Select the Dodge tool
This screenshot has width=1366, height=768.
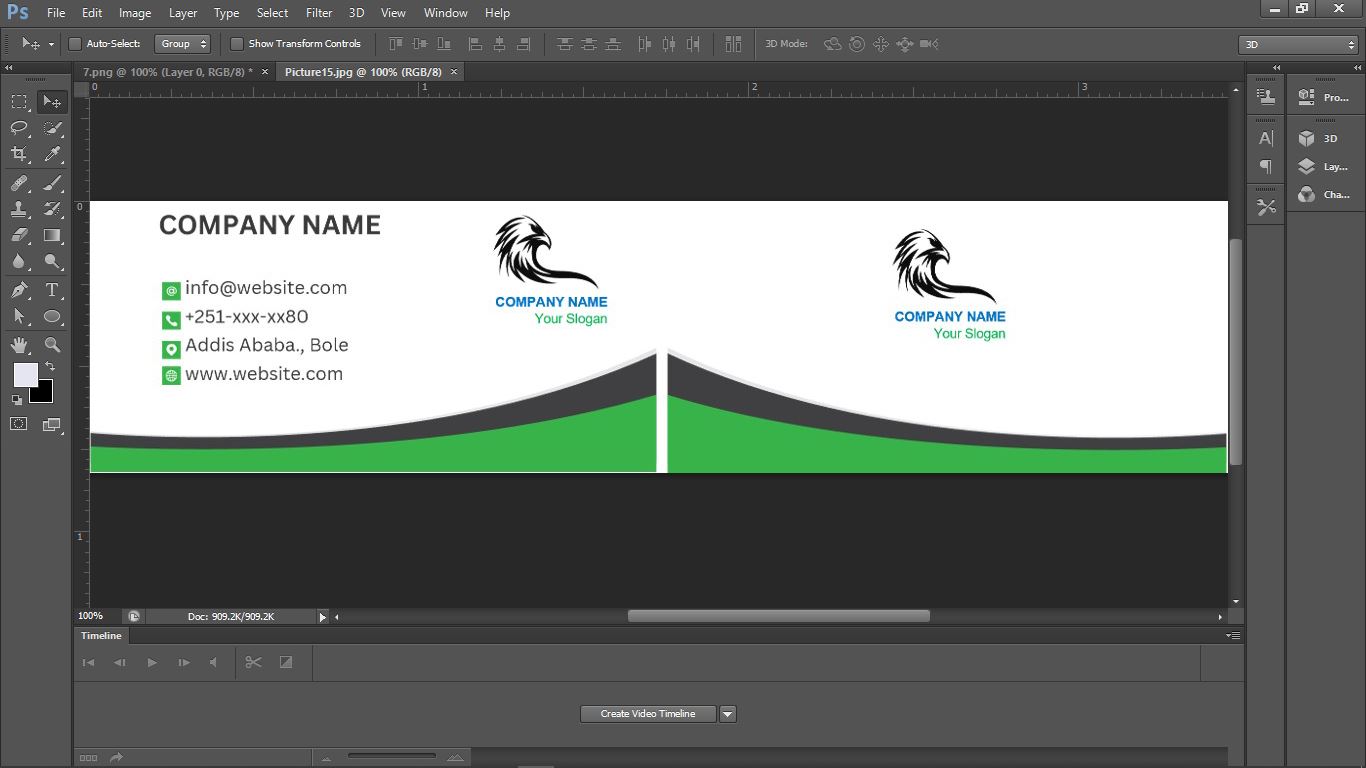52,262
